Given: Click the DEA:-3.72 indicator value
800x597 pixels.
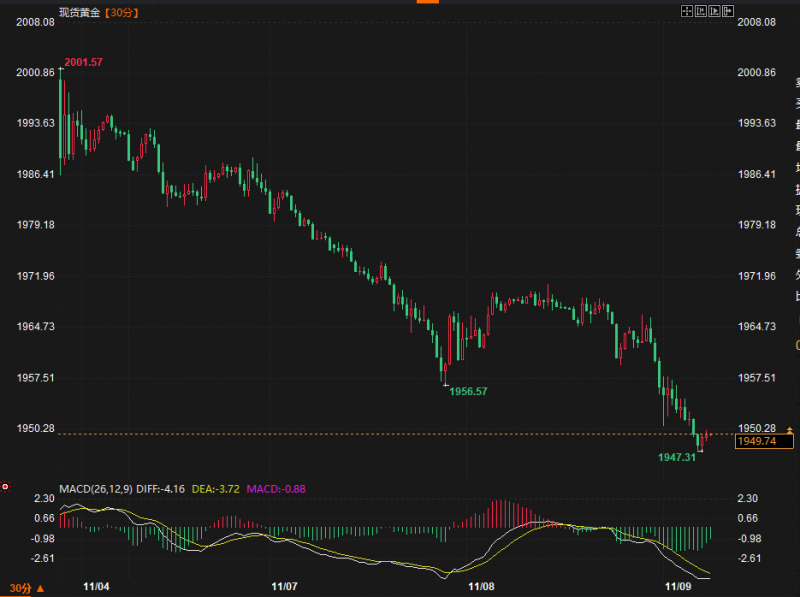Looking at the screenshot, I should 217,488.
